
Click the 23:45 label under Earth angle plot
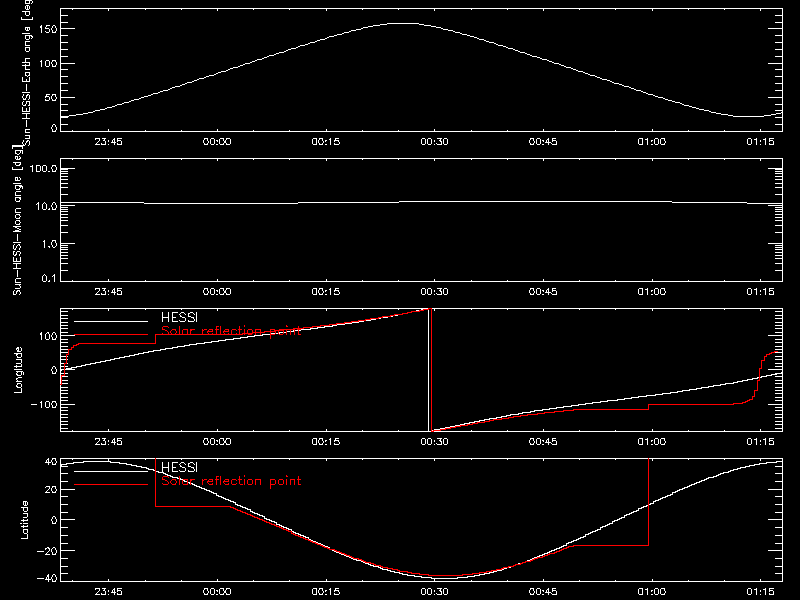pyautogui.click(x=108, y=142)
